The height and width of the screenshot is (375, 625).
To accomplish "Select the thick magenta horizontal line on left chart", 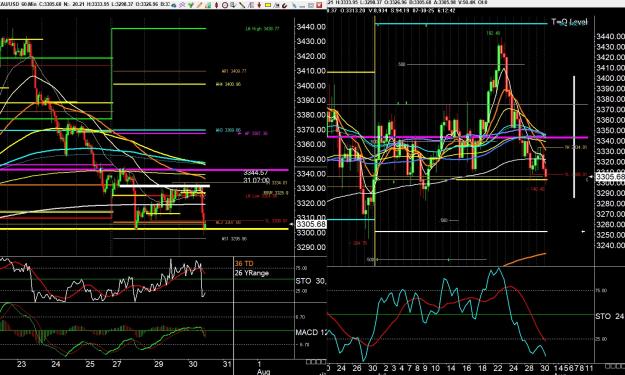I will [x=143, y=170].
